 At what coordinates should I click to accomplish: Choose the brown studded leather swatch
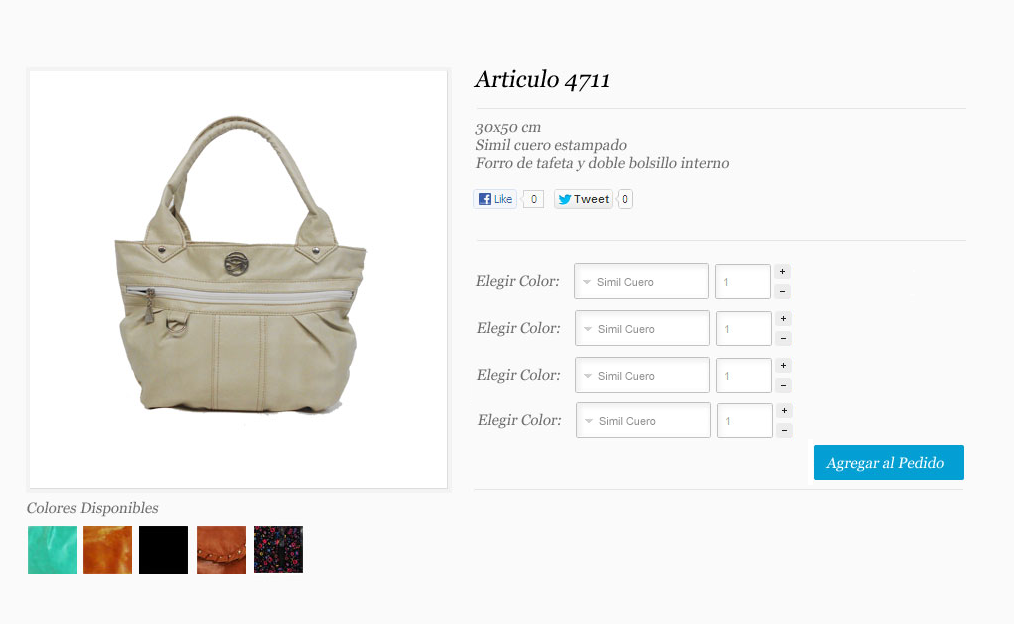(221, 550)
